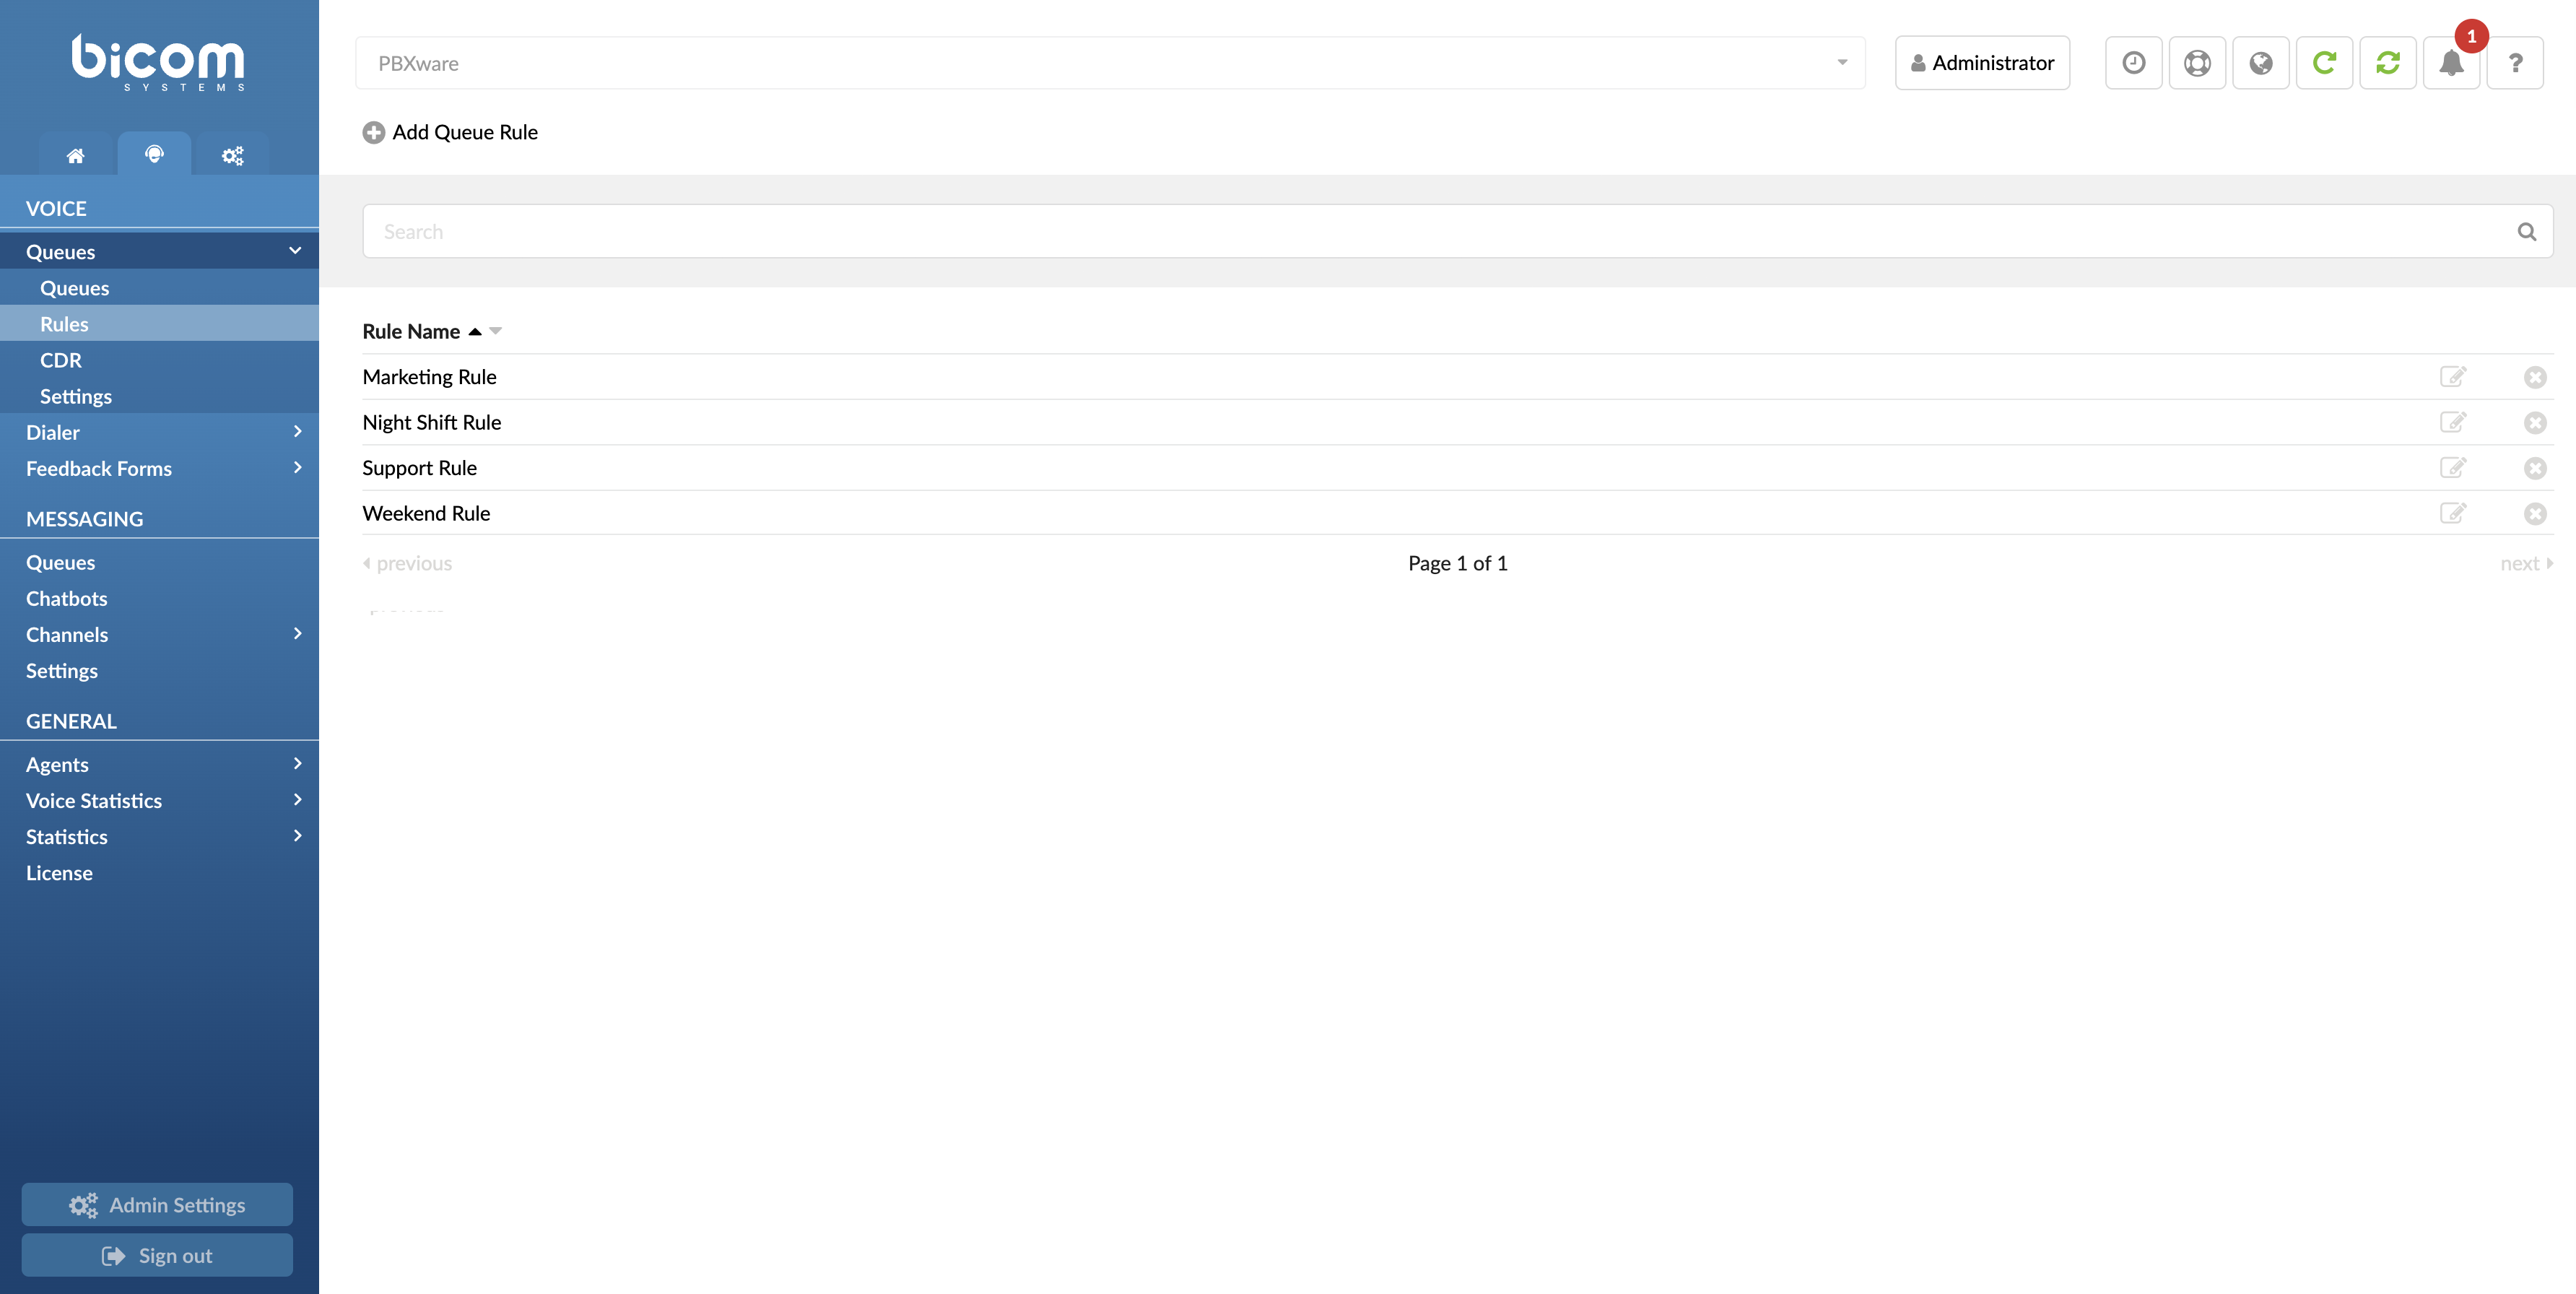Open Messaging Settings
The image size is (2576, 1294).
point(159,670)
